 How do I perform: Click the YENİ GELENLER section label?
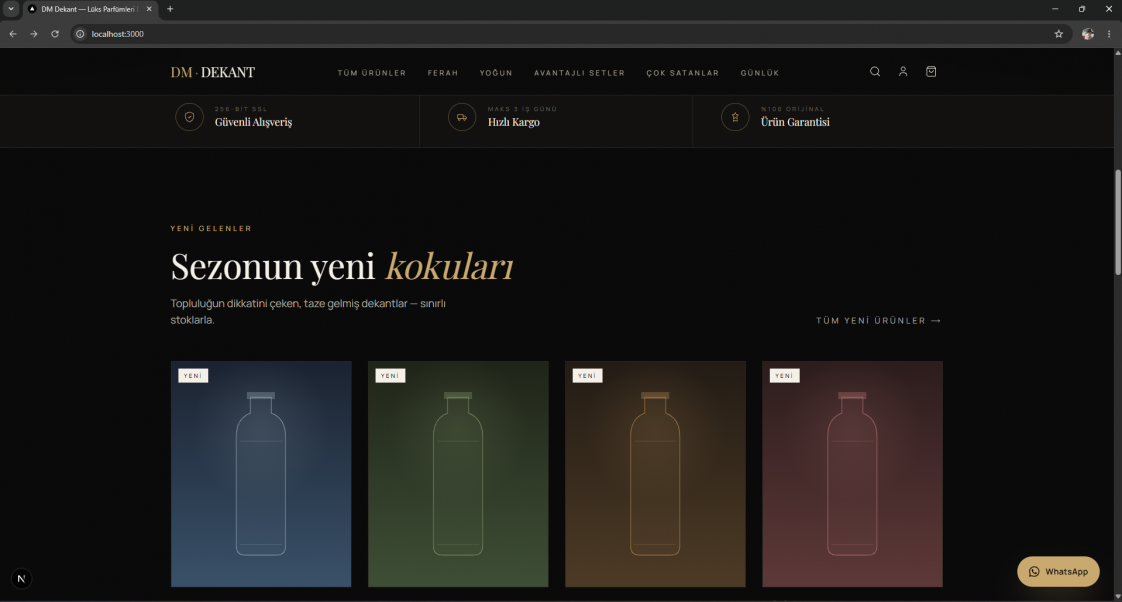(211, 228)
